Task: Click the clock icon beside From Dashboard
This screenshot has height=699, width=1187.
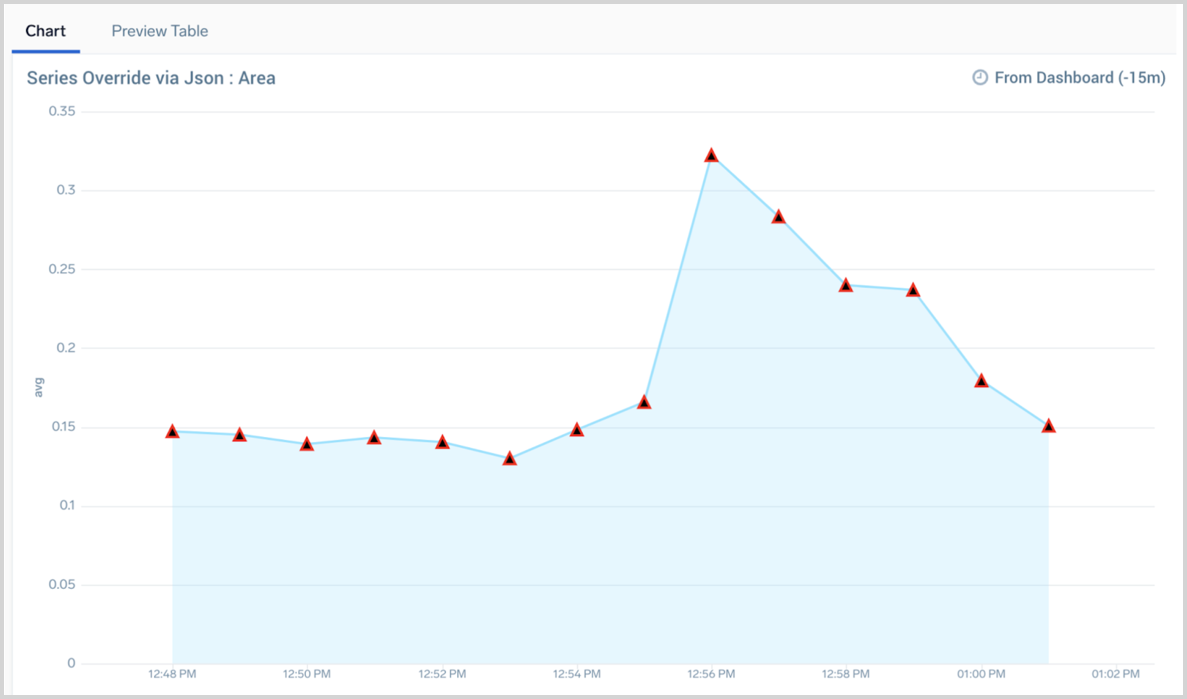Action: click(980, 77)
